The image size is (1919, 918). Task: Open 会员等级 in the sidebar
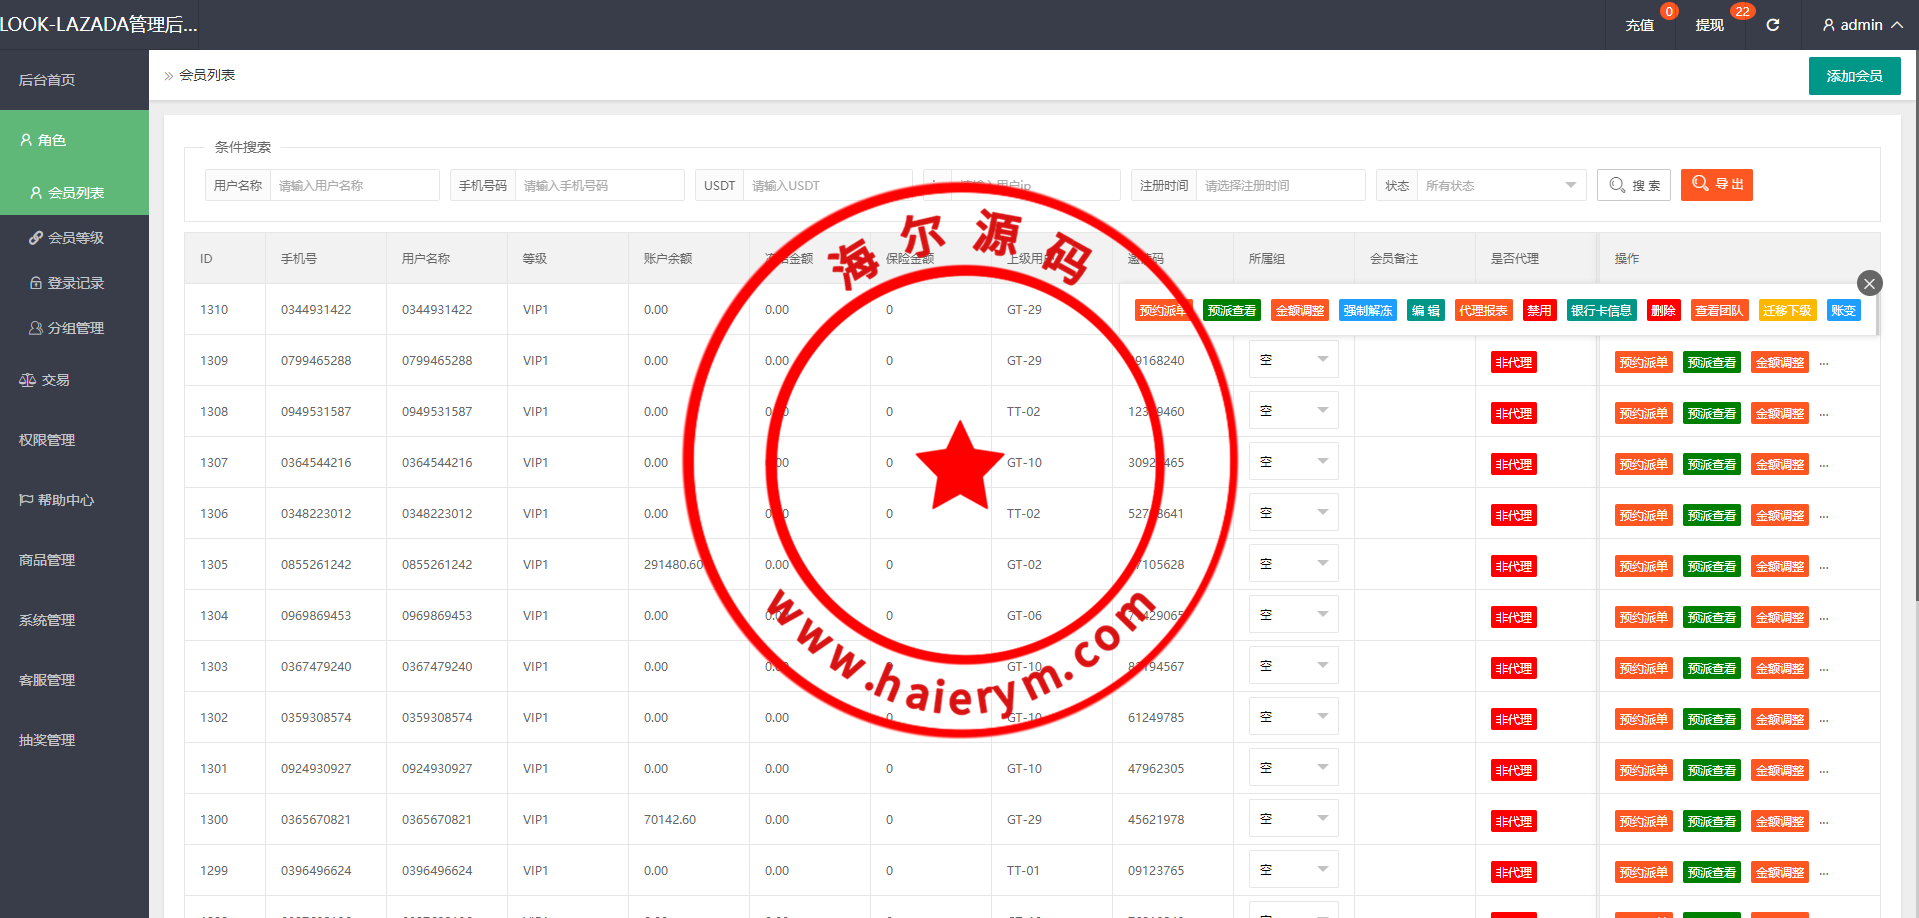75,238
